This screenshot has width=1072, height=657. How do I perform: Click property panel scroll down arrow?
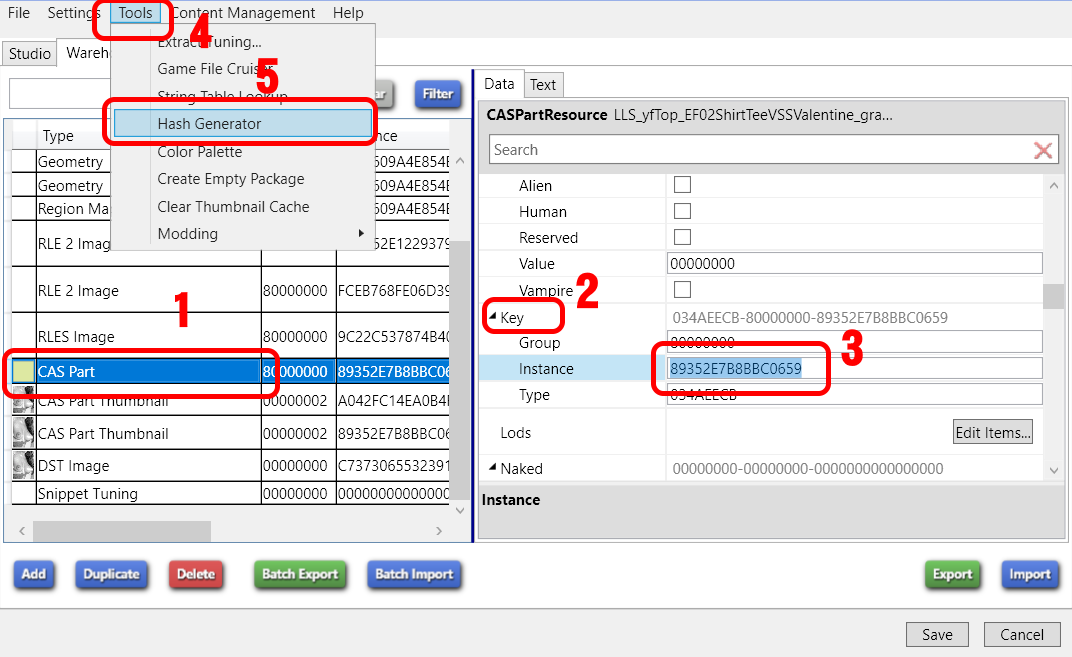[x=1054, y=470]
